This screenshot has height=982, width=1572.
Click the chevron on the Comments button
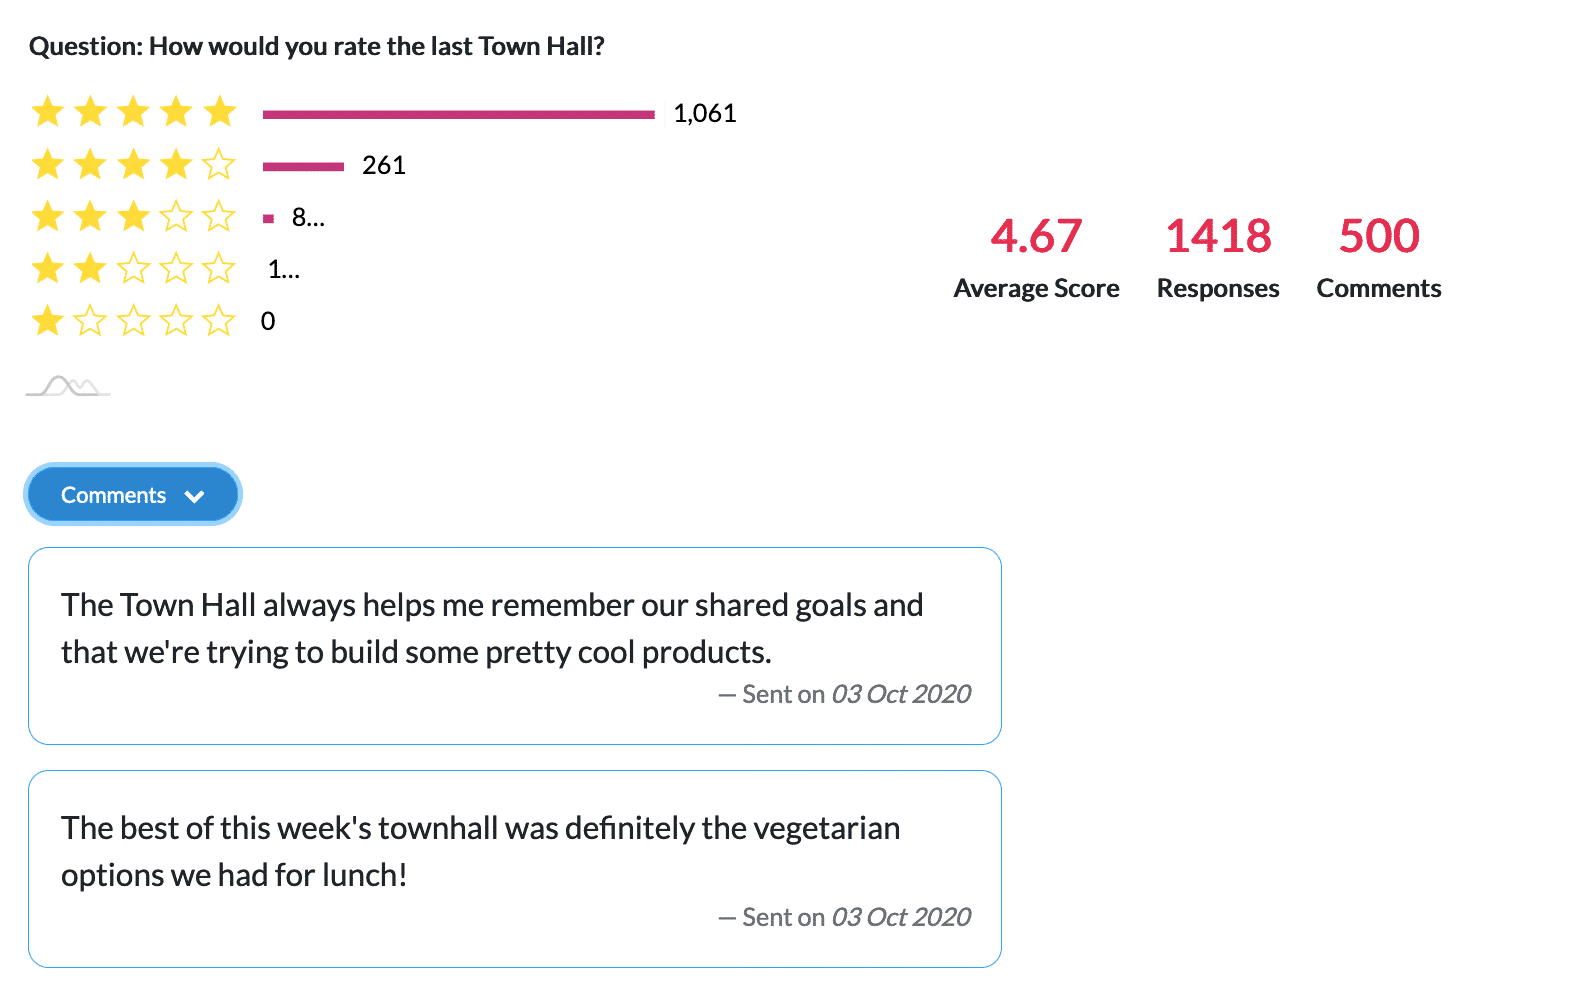coord(196,494)
